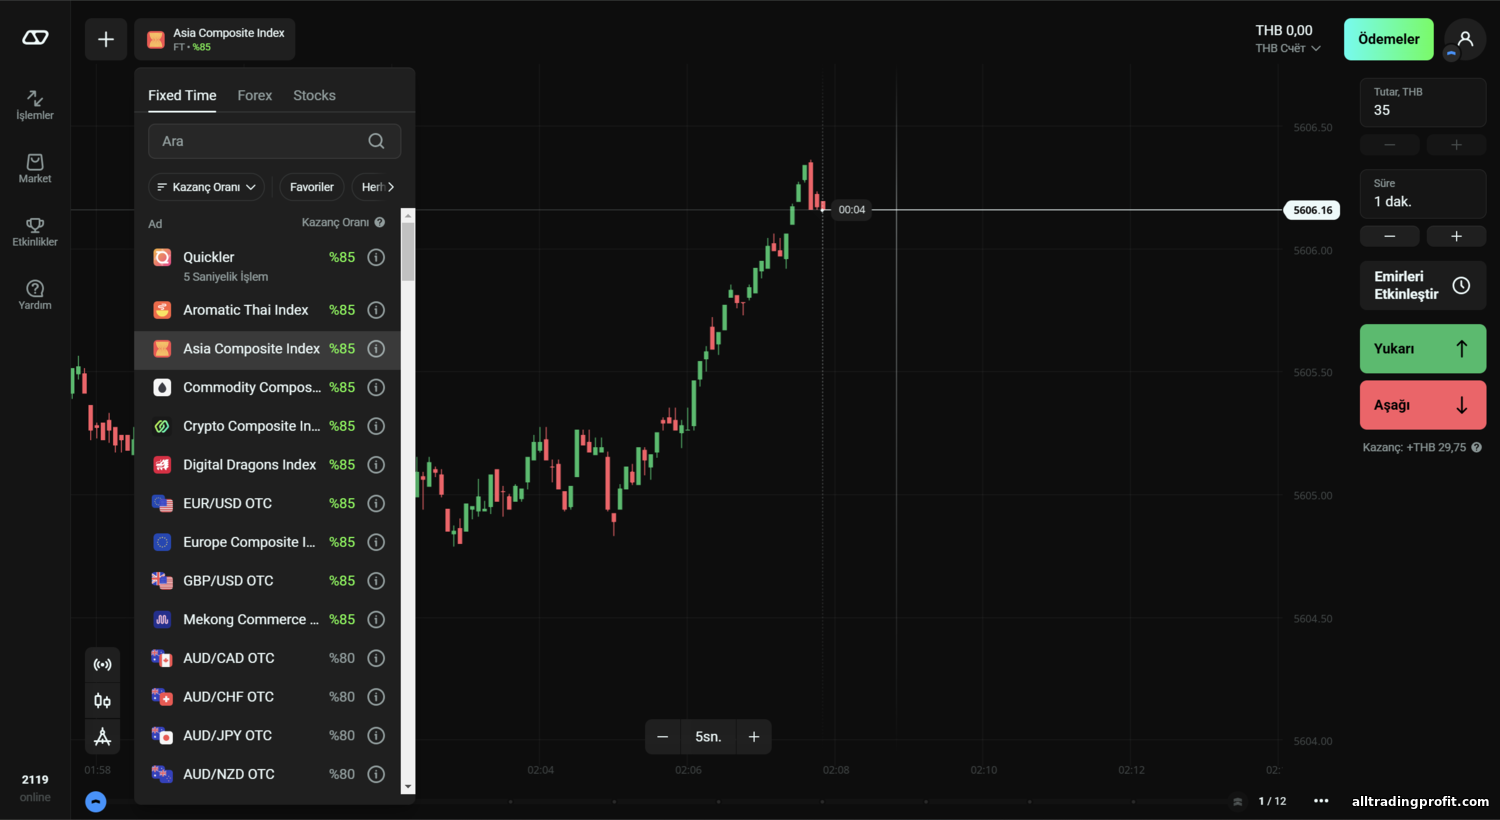
Task: Click the Ödemeler payments button
Action: coord(1389,39)
